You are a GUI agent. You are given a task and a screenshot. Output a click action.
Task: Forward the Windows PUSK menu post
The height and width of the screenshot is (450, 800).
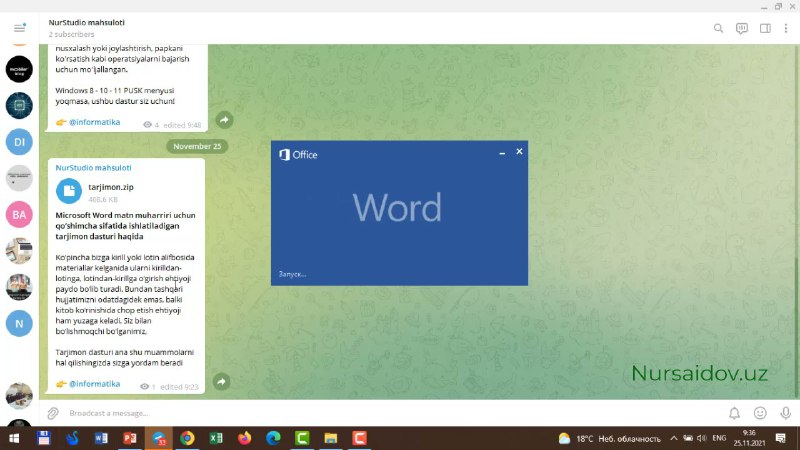point(224,120)
